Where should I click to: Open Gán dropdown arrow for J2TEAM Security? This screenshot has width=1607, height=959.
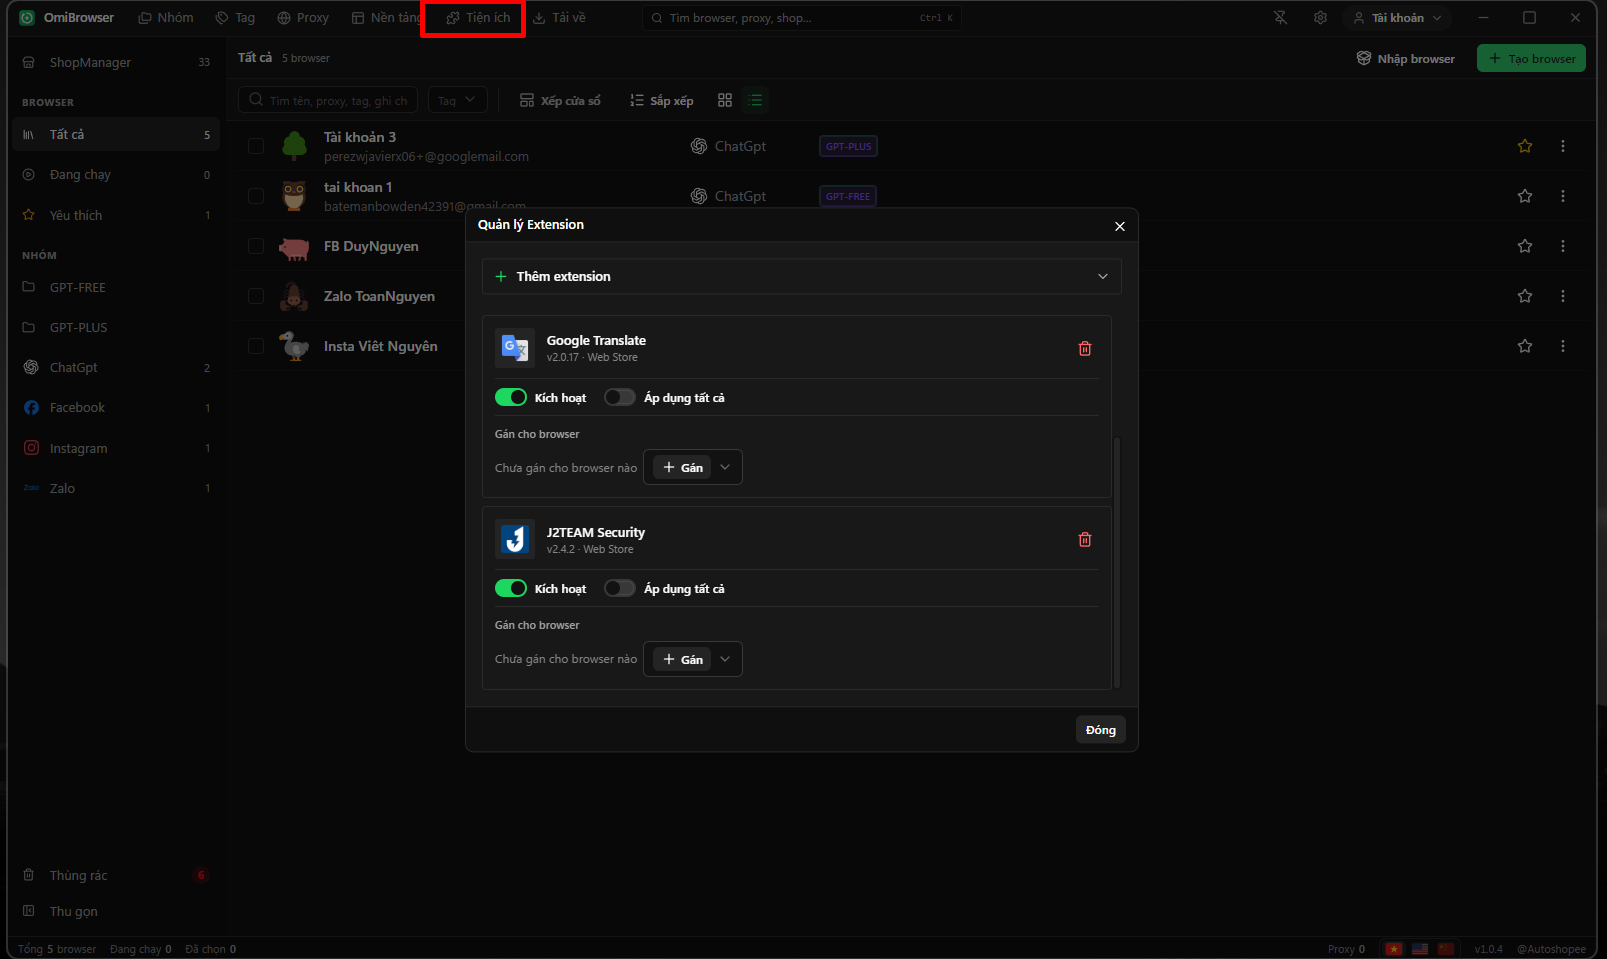pyautogui.click(x=726, y=659)
